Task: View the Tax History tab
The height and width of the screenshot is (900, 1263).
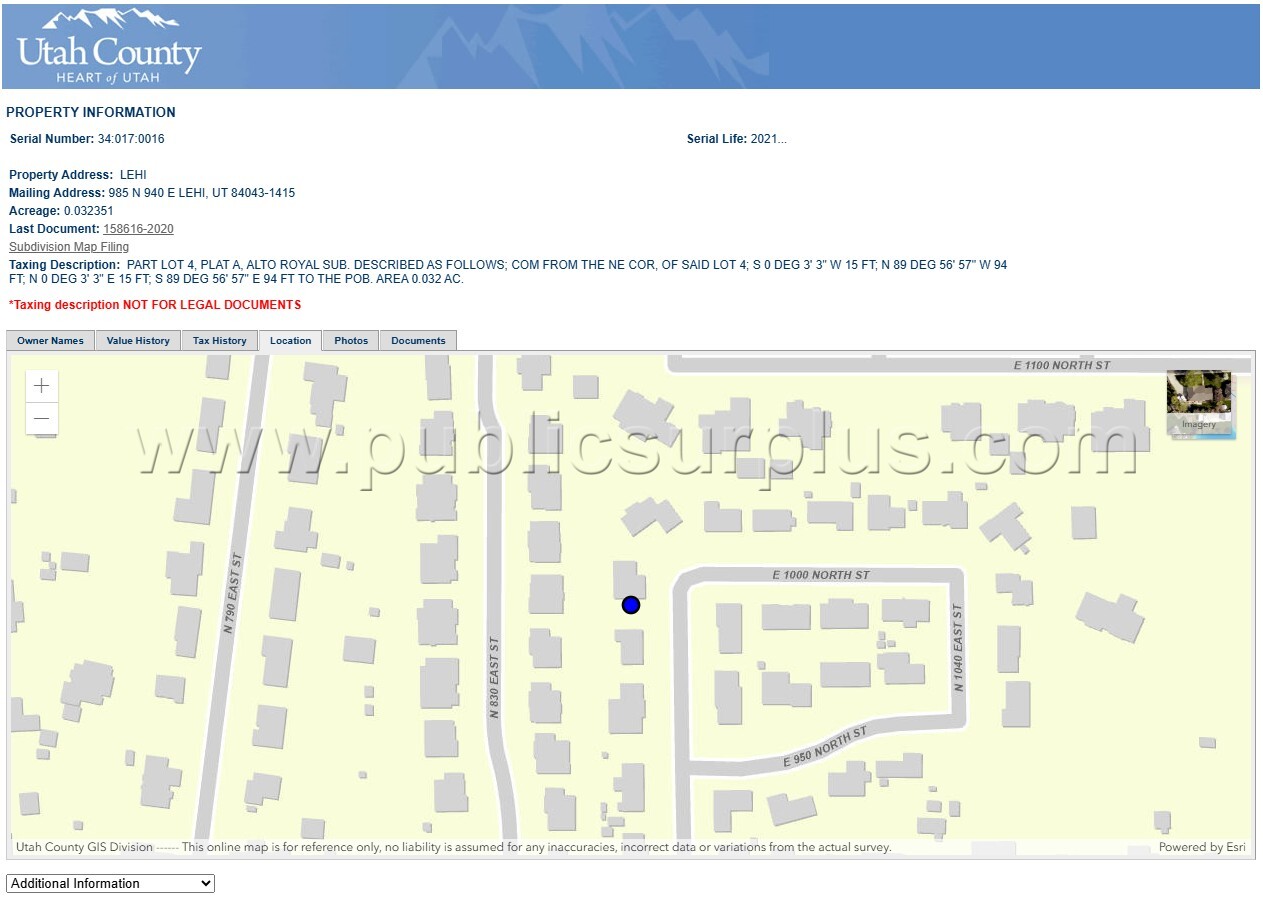Action: (x=219, y=341)
